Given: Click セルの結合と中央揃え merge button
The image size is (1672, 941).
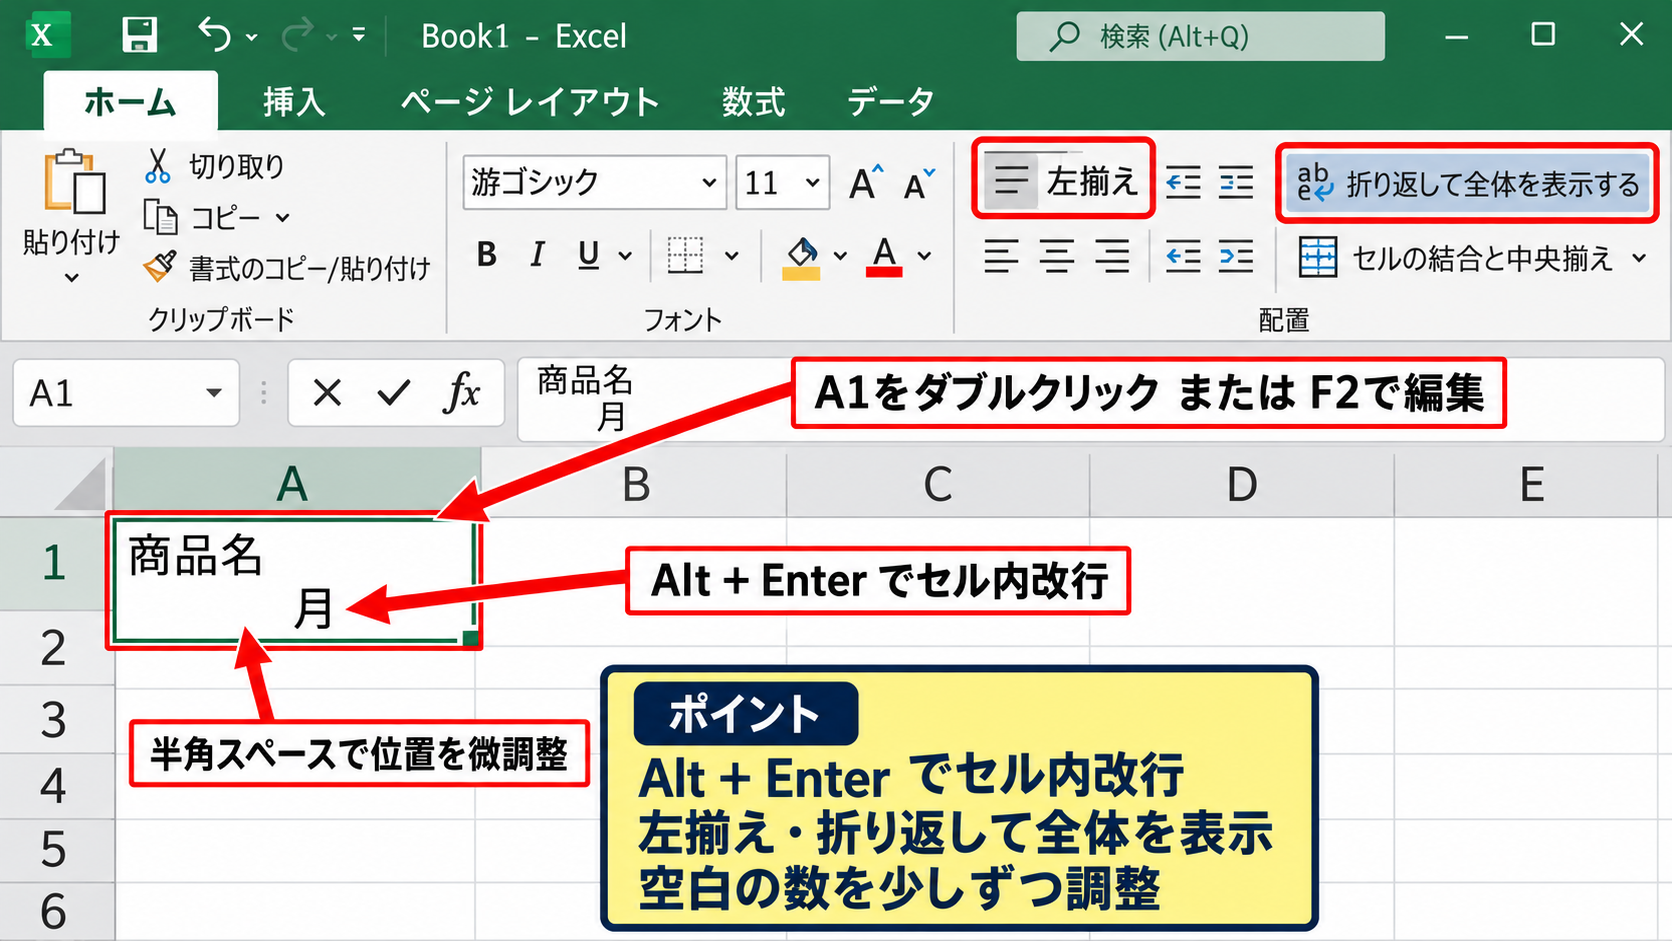Looking at the screenshot, I should tap(1455, 258).
